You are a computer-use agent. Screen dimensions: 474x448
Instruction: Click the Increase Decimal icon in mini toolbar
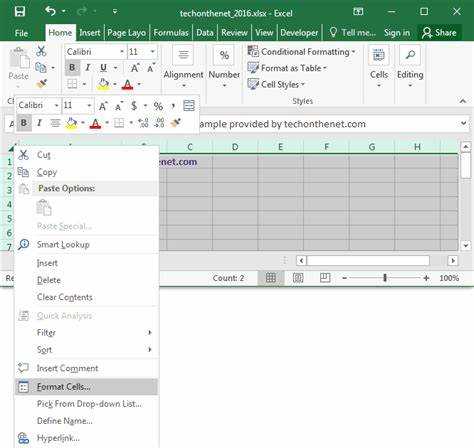143,123
